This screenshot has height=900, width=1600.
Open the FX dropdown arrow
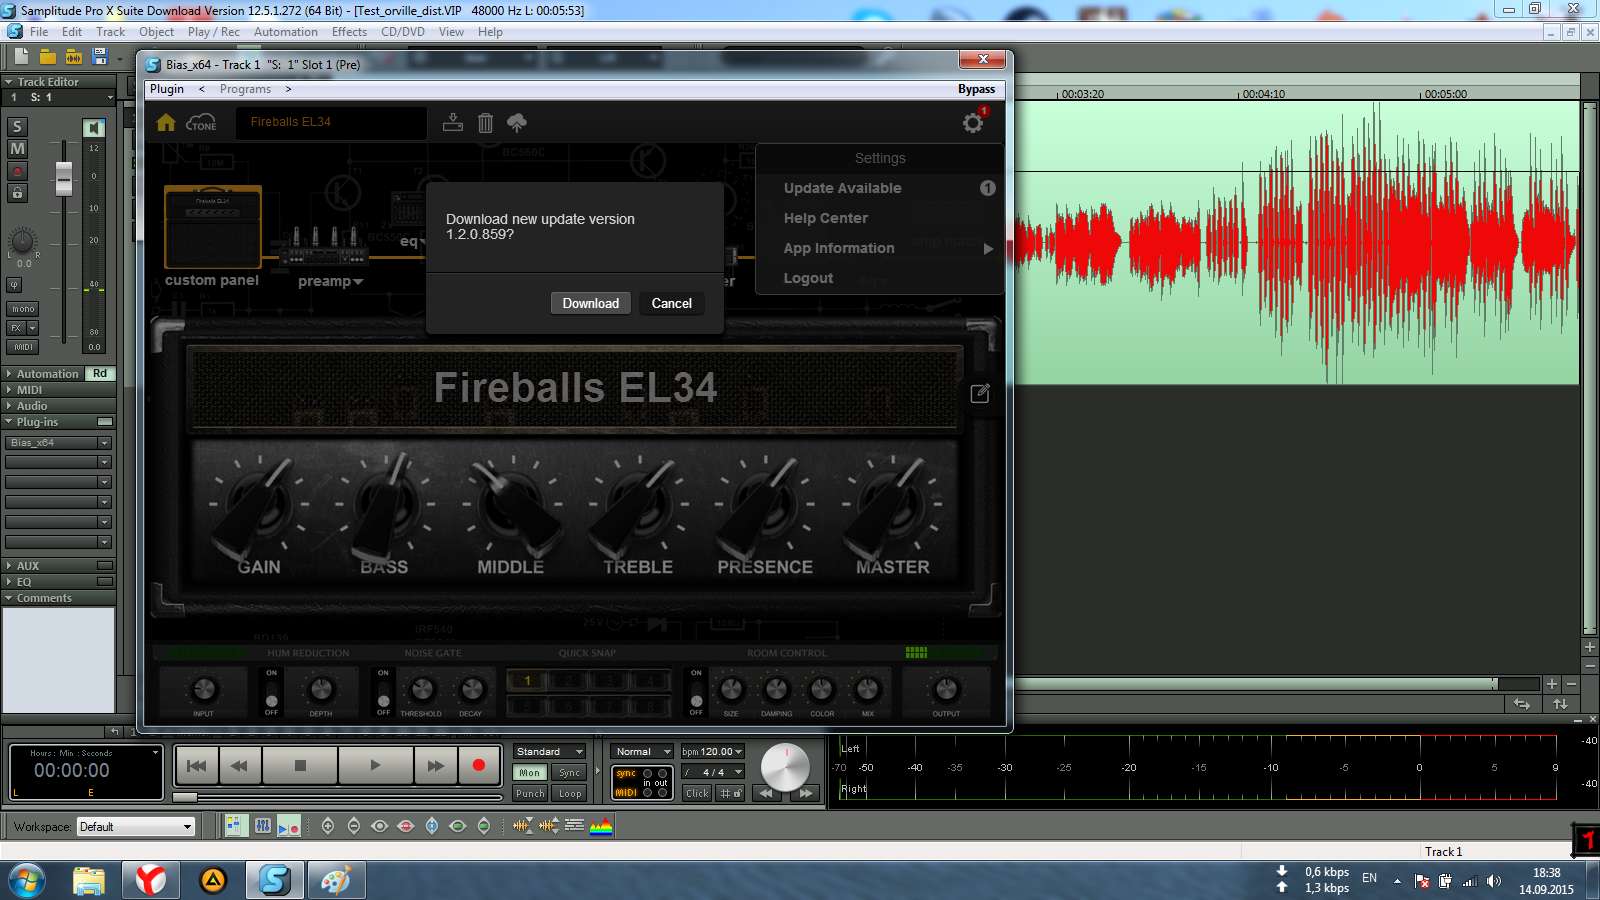coord(32,328)
